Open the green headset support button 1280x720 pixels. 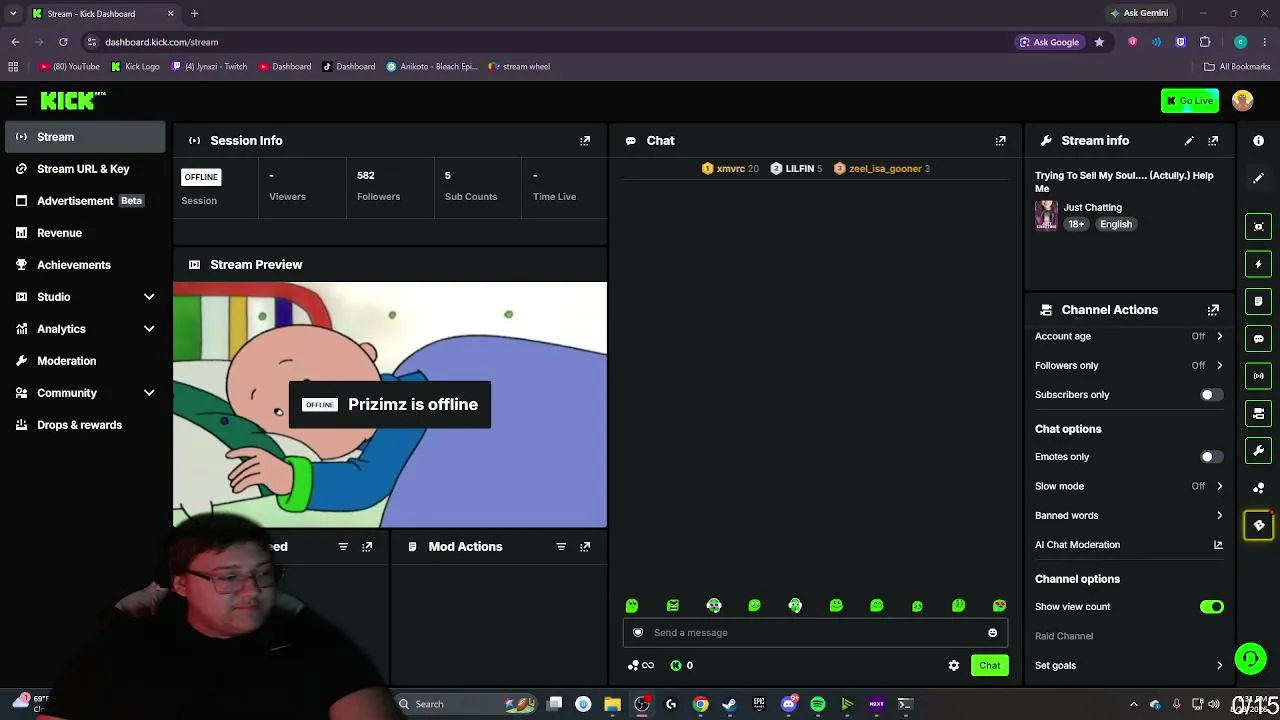1250,658
